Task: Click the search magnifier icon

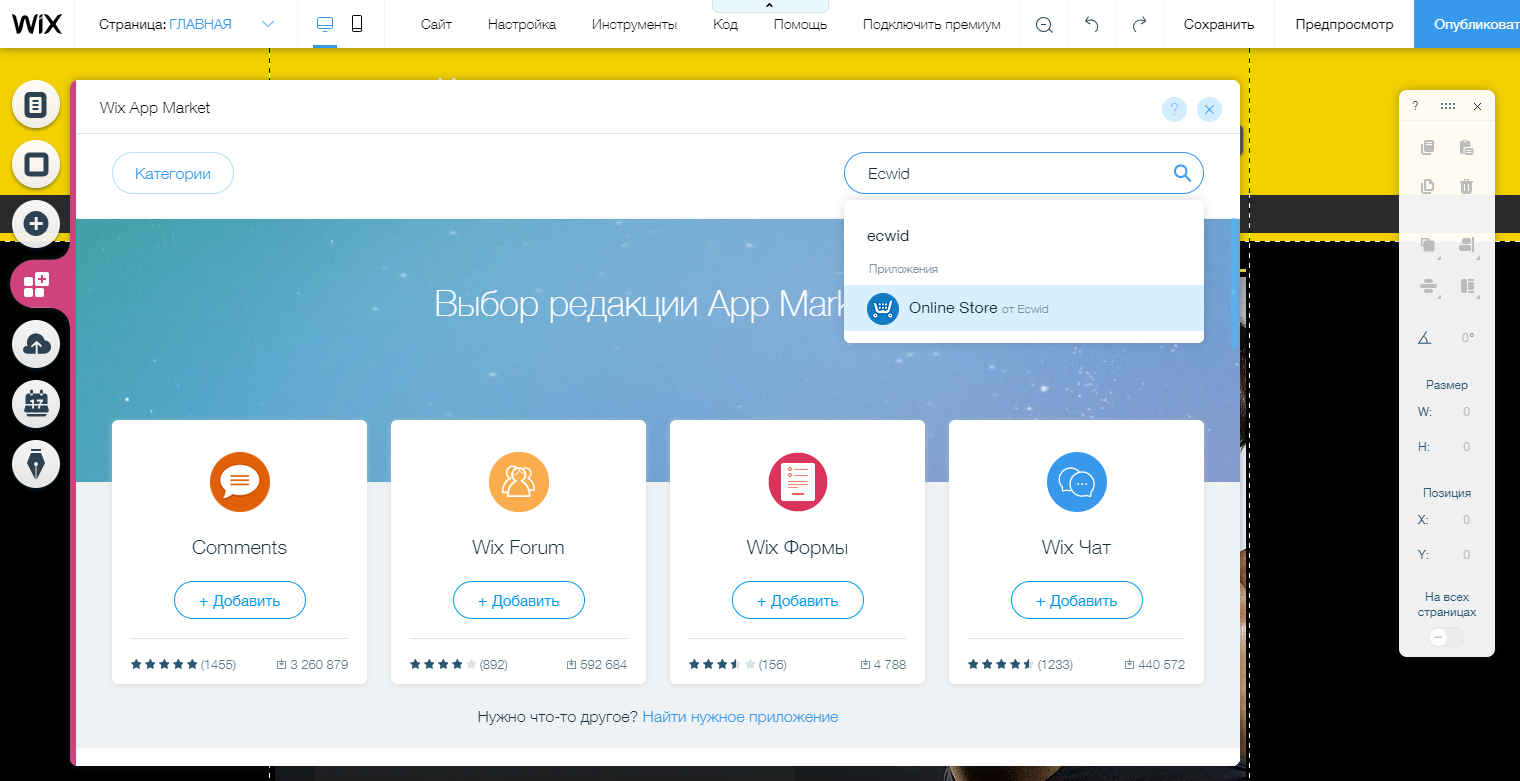Action: [1182, 173]
